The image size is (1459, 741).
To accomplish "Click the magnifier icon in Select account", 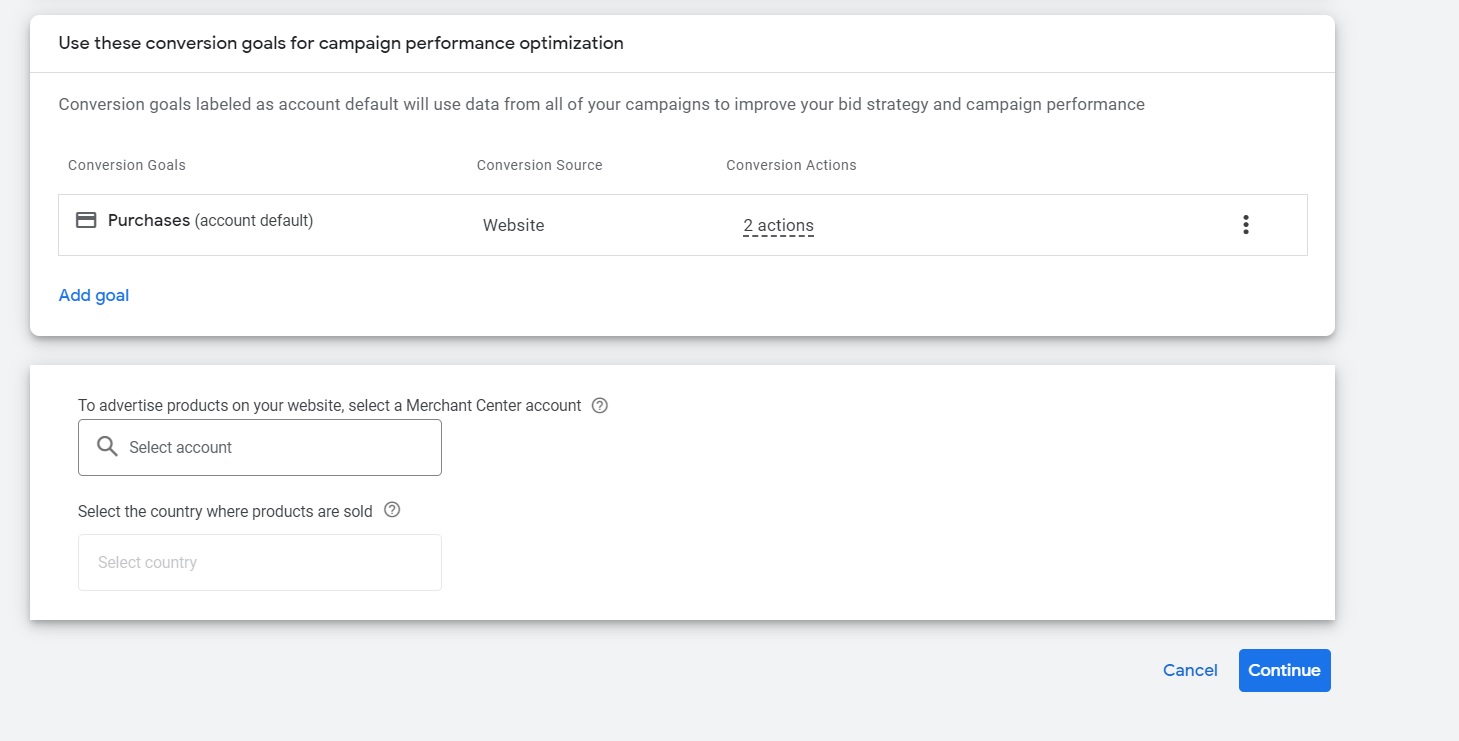I will [107, 447].
